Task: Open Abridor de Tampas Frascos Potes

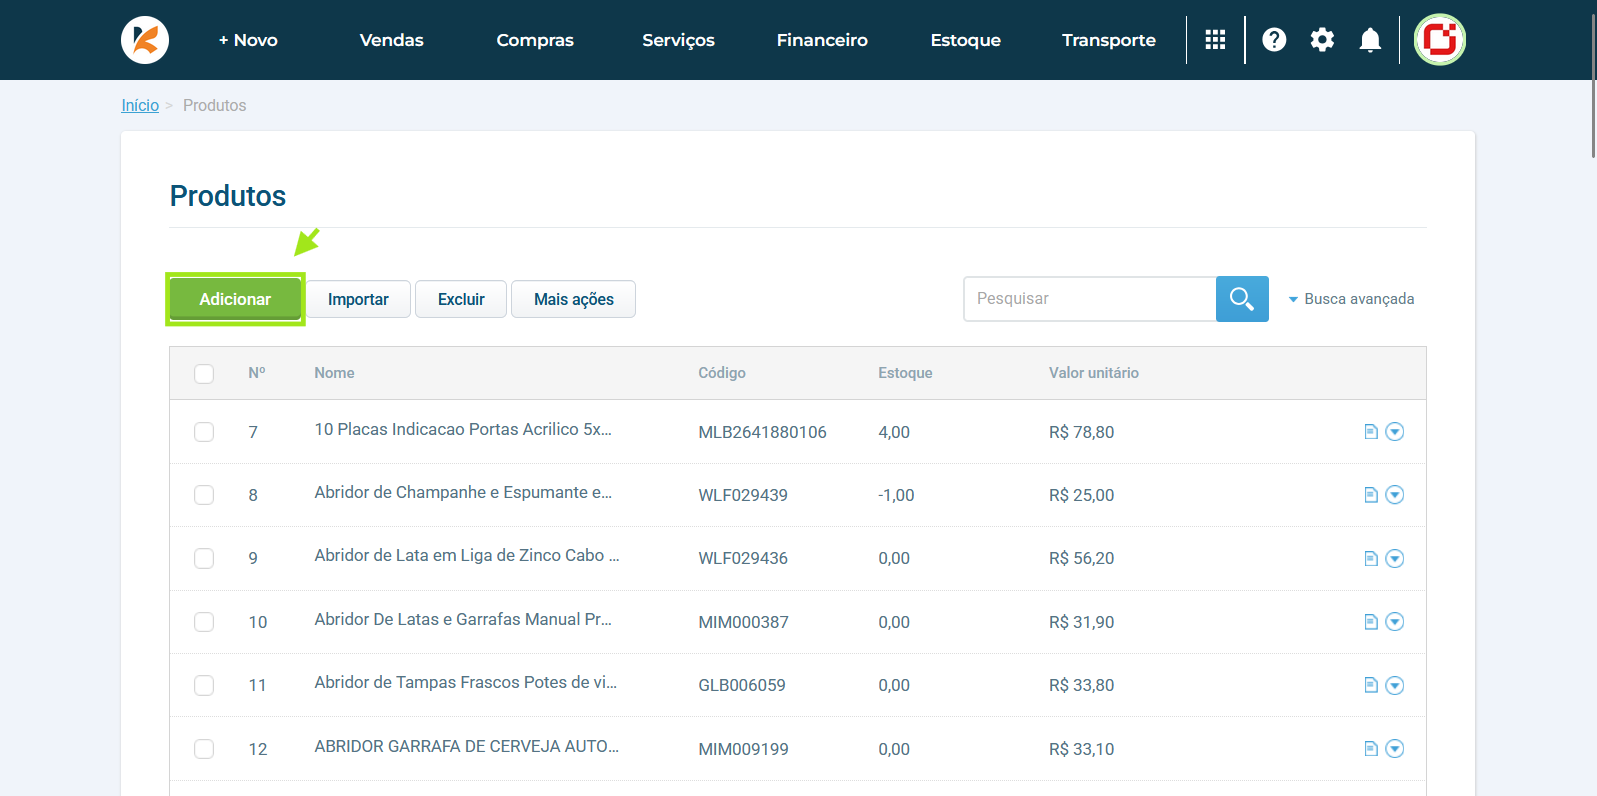Action: pos(466,682)
